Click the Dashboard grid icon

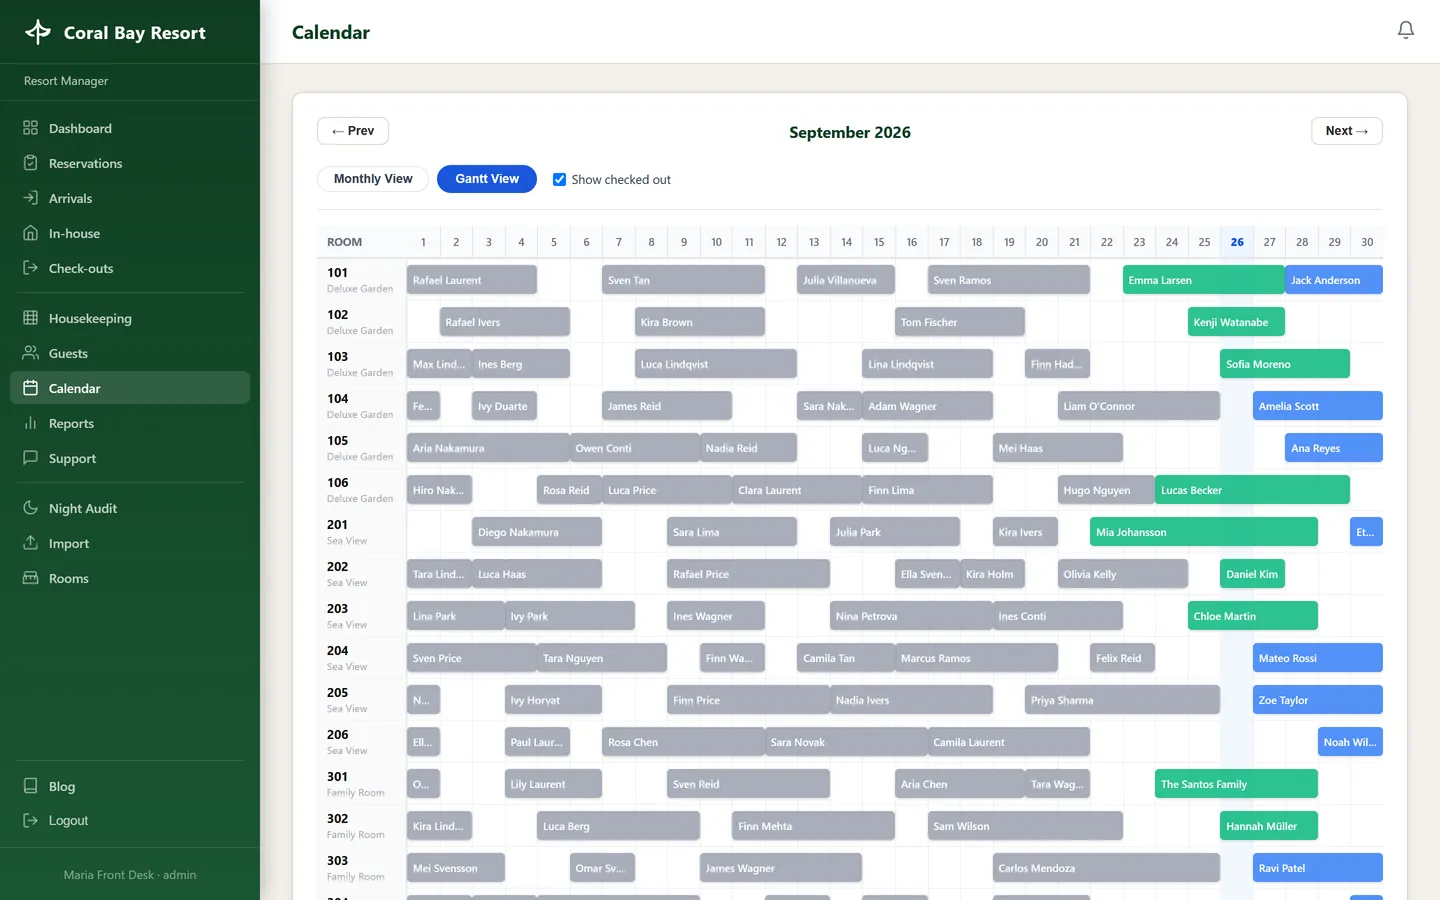point(30,128)
